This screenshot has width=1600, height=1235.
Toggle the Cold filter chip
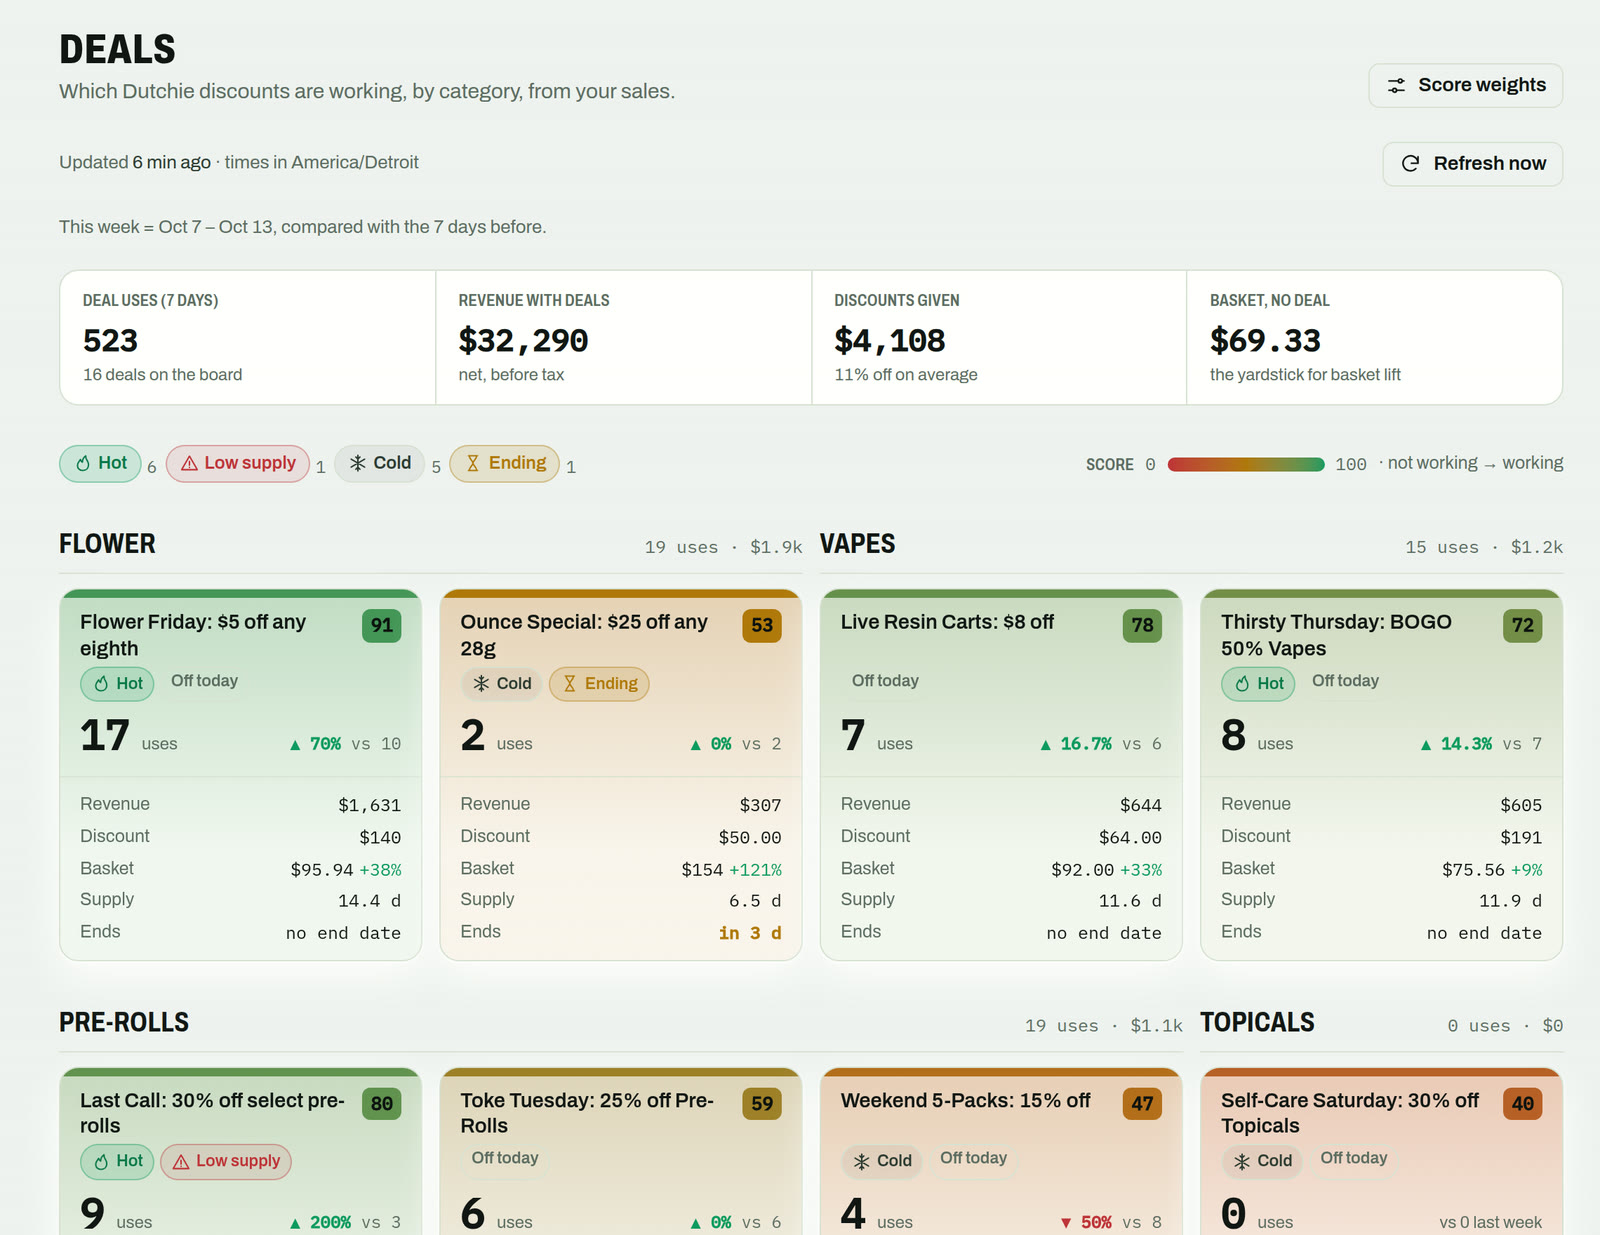[x=380, y=464]
